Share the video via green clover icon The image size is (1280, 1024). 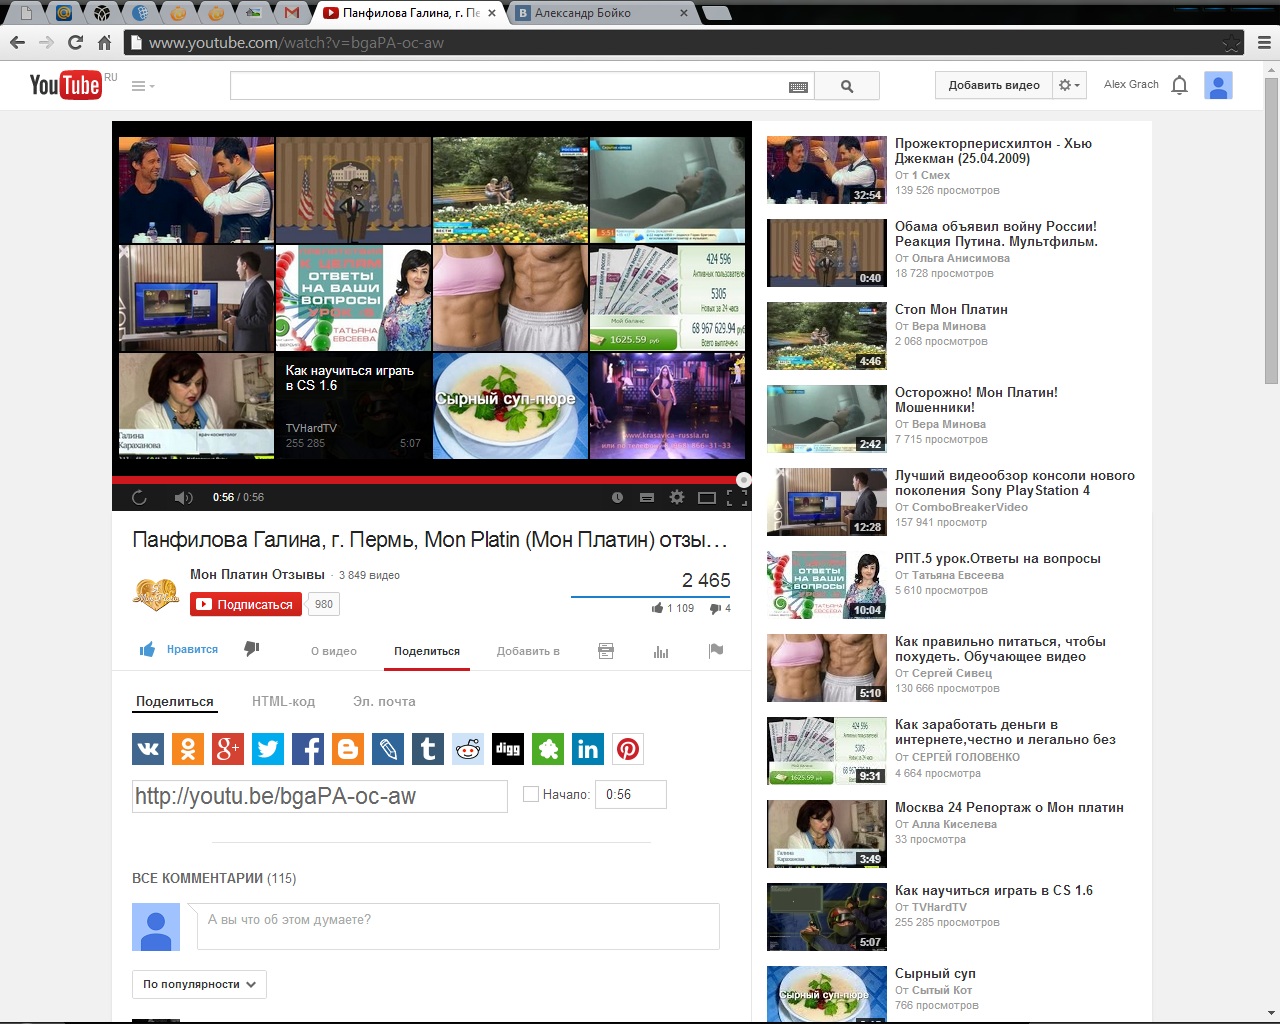click(x=548, y=748)
